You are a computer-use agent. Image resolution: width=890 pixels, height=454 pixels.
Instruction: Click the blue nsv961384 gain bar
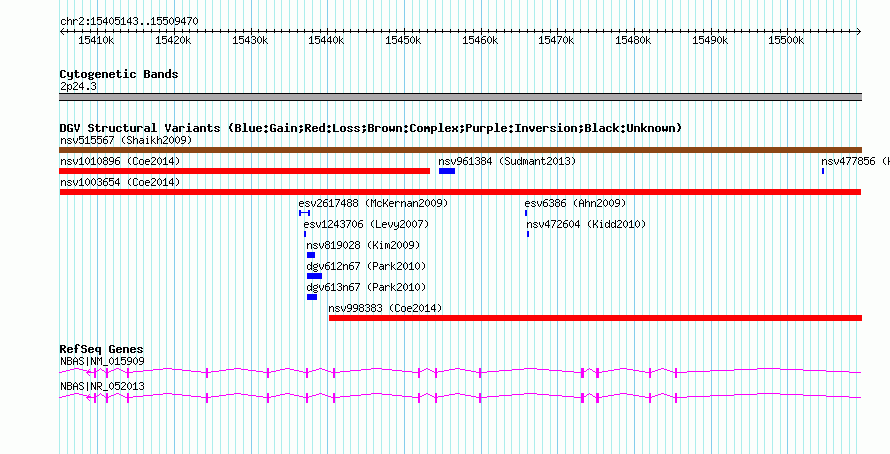[447, 171]
